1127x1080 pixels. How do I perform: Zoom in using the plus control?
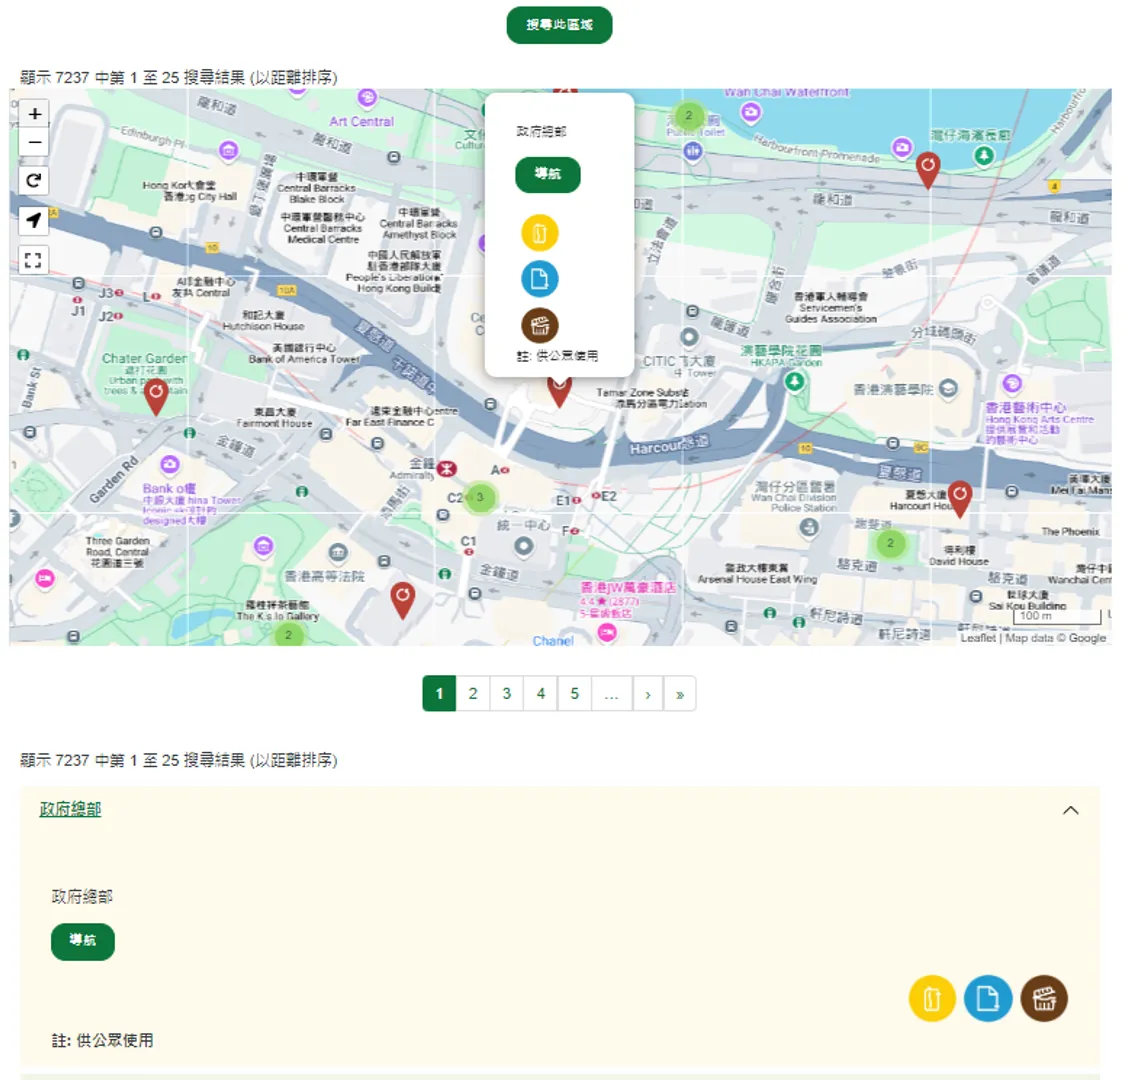tap(34, 113)
